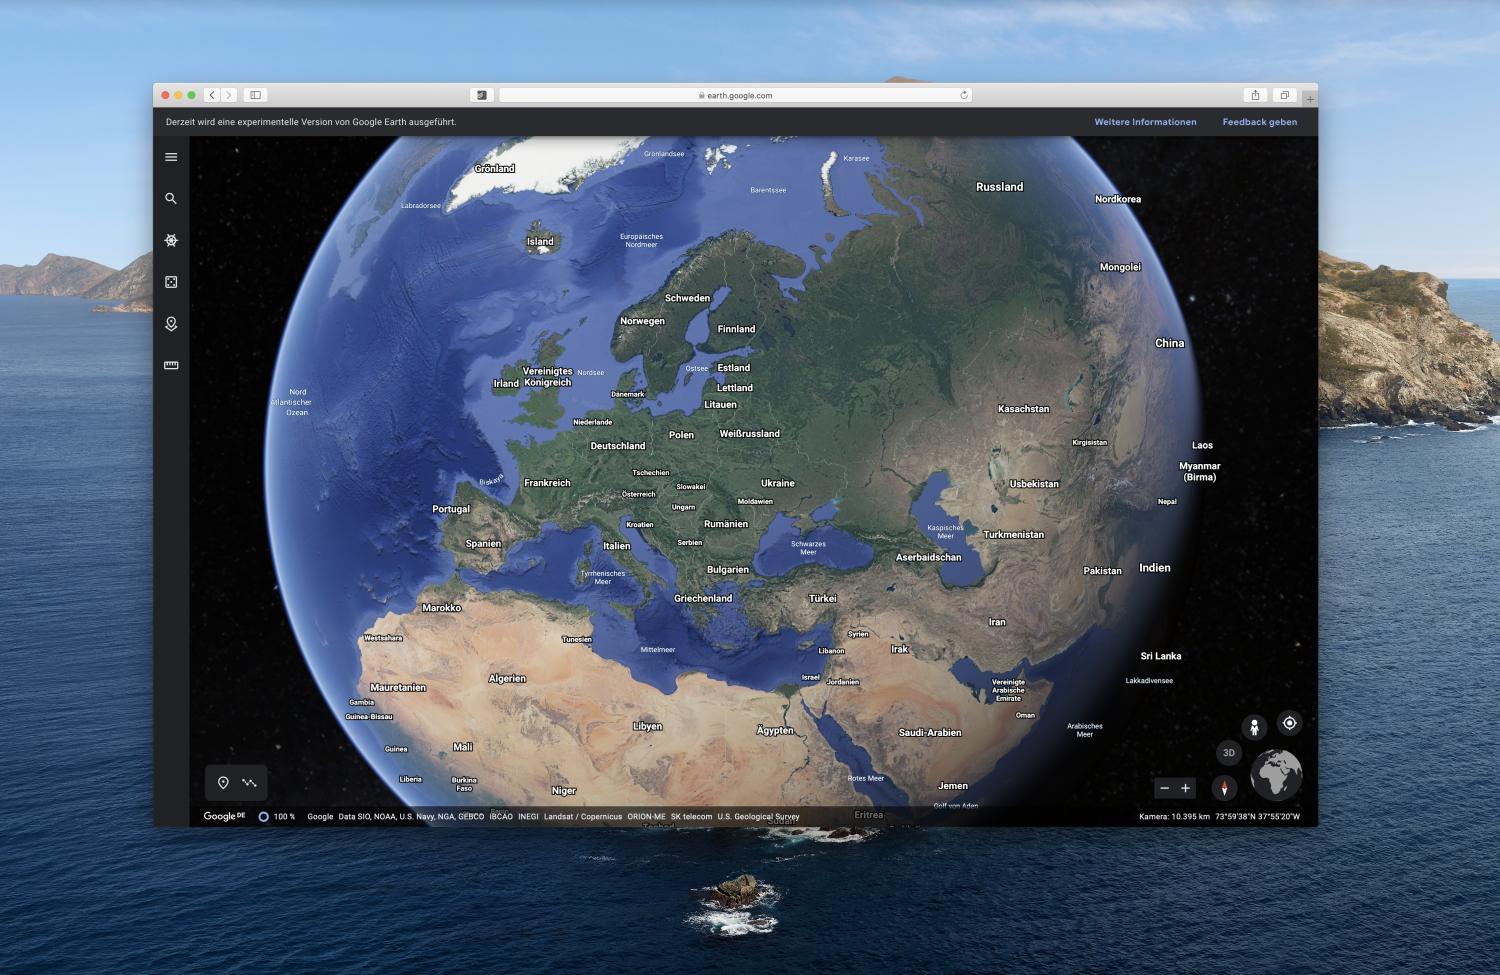Screen dimensions: 1500x975
Task: Activate the Street View pegman
Action: click(1254, 727)
